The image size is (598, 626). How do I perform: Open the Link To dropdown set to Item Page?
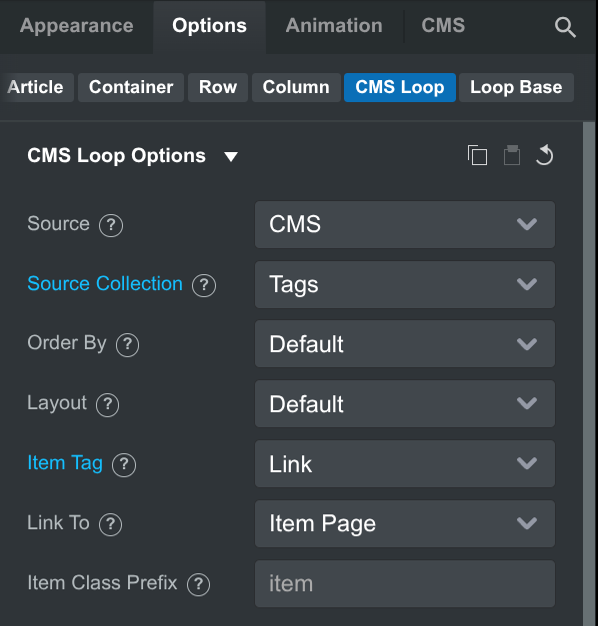[x=405, y=523]
